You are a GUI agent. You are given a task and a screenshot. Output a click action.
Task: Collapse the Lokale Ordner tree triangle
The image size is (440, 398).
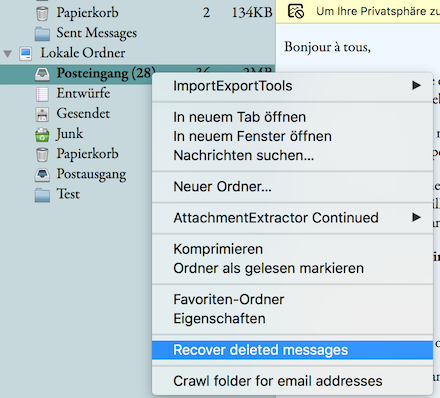(x=8, y=53)
